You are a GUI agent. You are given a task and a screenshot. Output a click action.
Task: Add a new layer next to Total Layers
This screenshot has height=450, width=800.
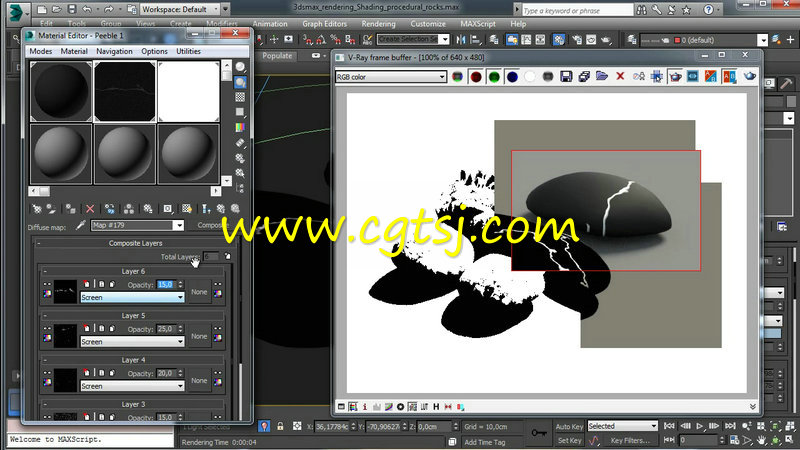[x=228, y=256]
